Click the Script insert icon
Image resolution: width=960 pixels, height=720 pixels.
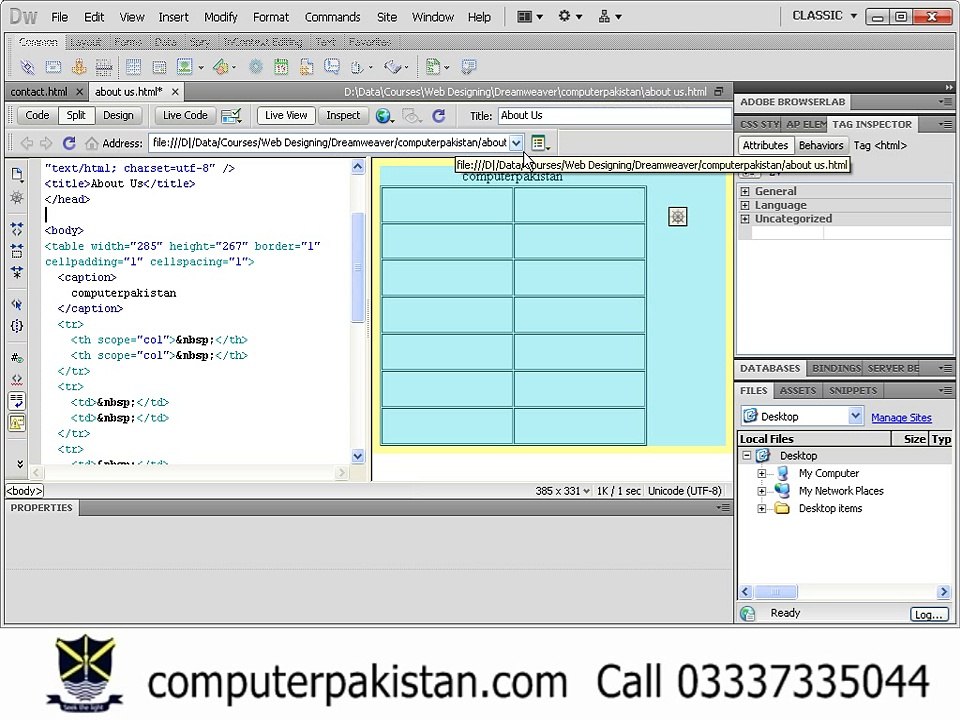(x=392, y=67)
